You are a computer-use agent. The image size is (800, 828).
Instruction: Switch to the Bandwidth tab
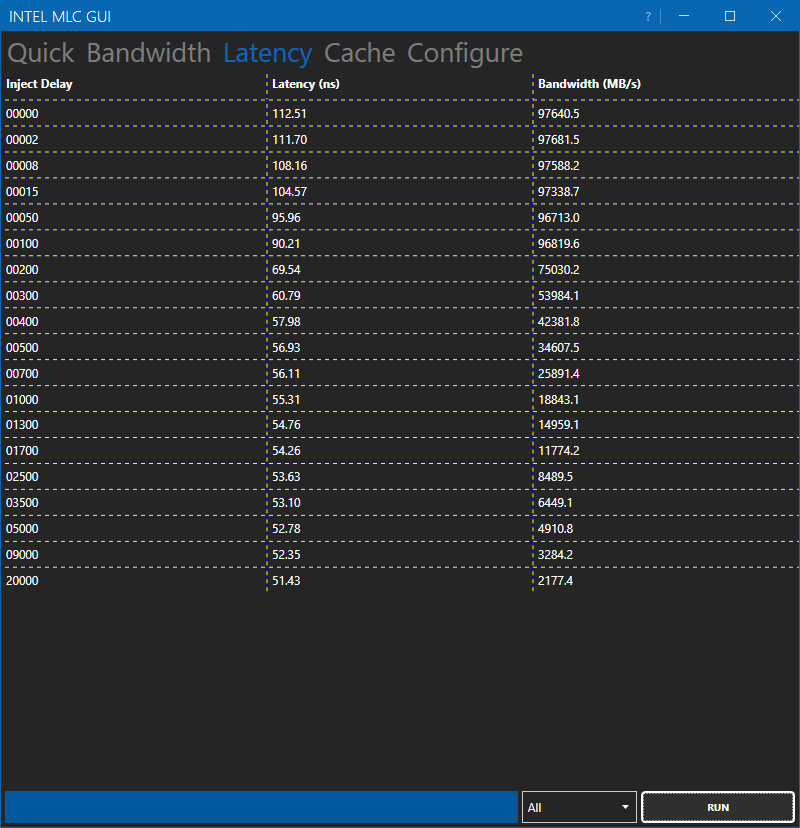(x=148, y=53)
